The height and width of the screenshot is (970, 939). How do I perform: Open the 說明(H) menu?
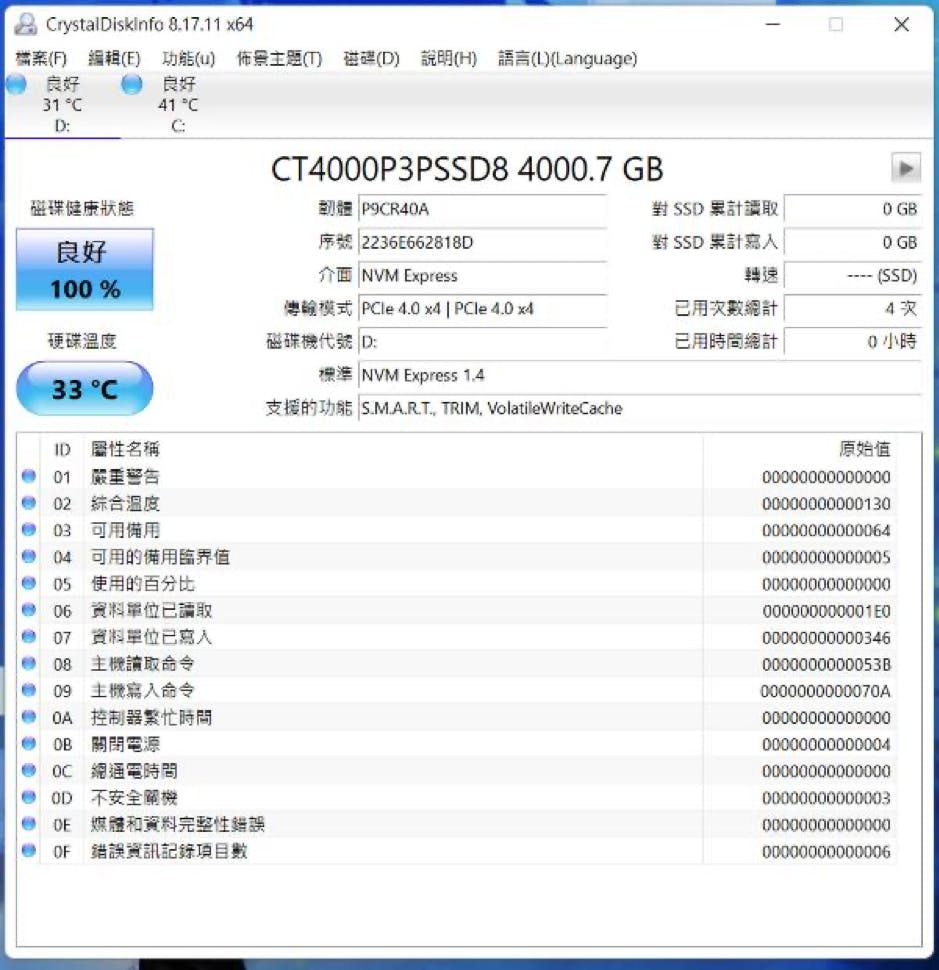pos(449,58)
